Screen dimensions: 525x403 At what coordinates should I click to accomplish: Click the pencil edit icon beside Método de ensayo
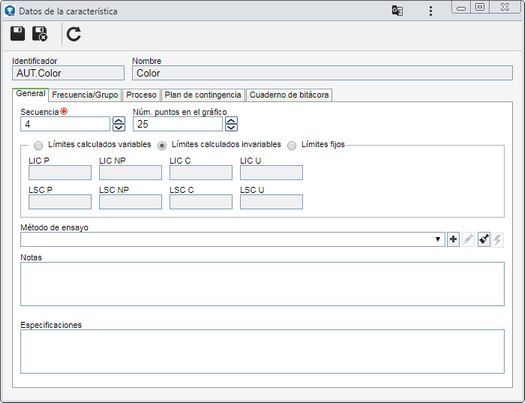pos(468,239)
